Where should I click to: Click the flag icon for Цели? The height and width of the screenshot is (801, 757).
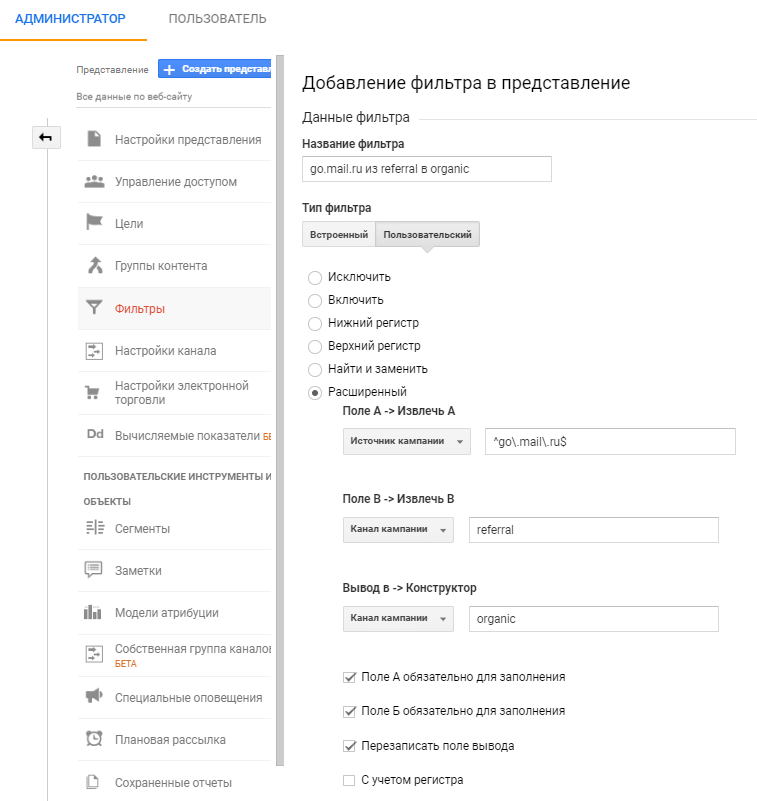point(94,222)
